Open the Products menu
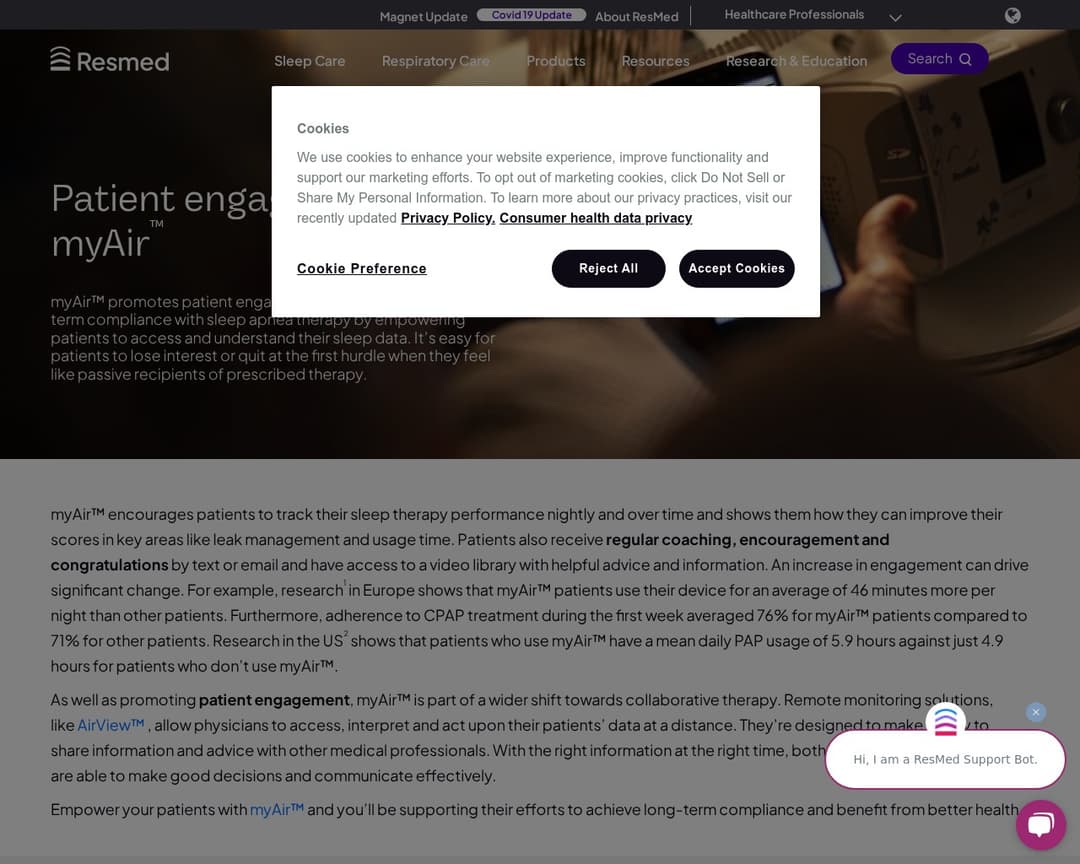Viewport: 1080px width, 864px height. click(x=556, y=61)
